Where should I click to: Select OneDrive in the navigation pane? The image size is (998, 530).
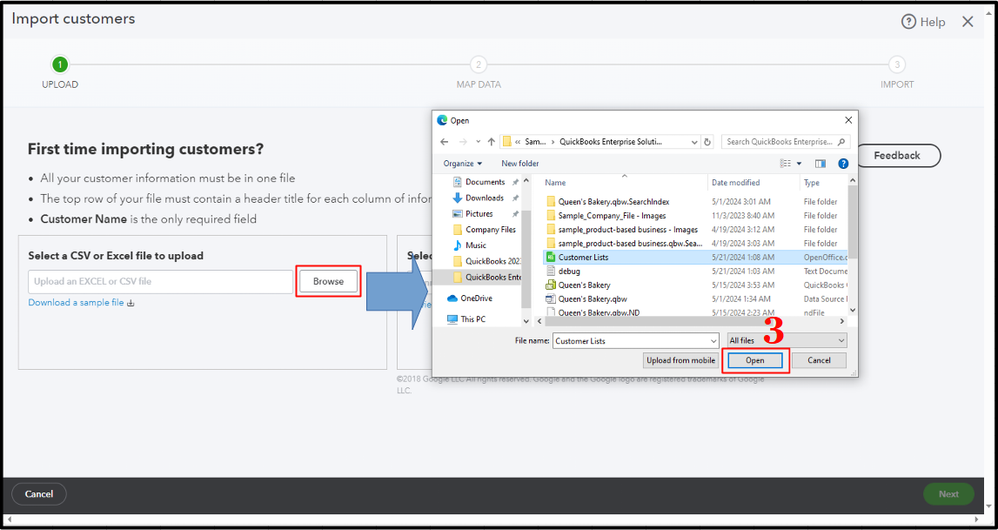pyautogui.click(x=476, y=298)
